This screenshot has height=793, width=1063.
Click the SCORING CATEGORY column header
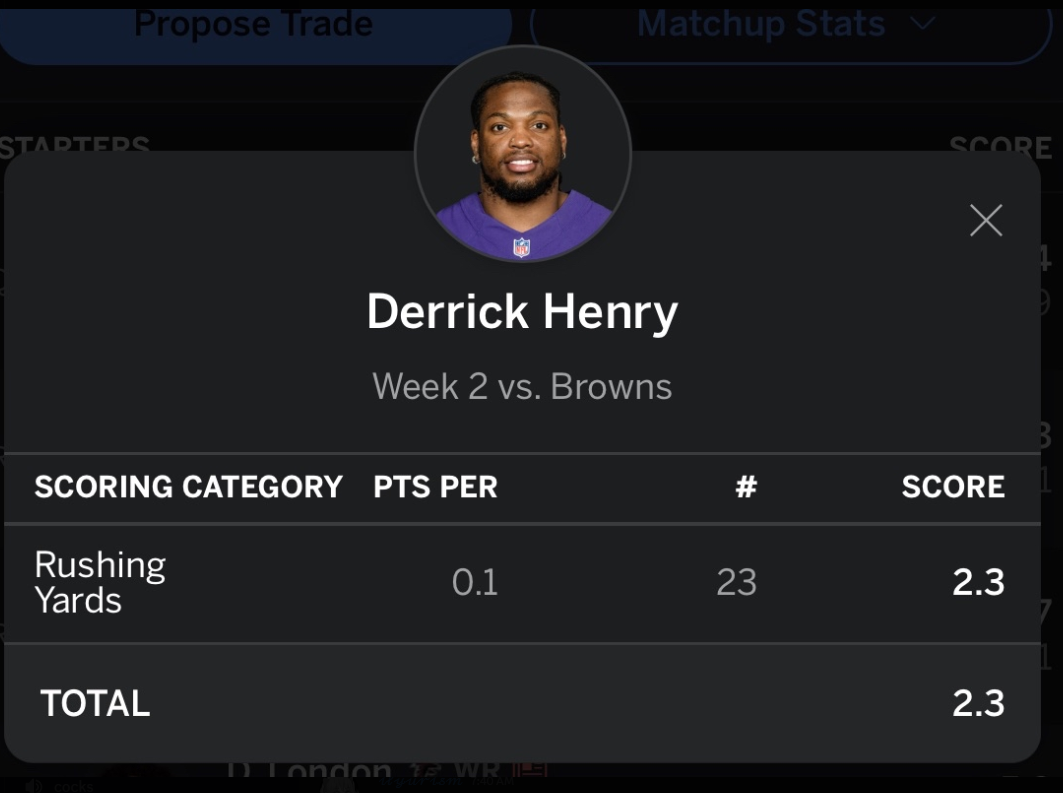[188, 487]
